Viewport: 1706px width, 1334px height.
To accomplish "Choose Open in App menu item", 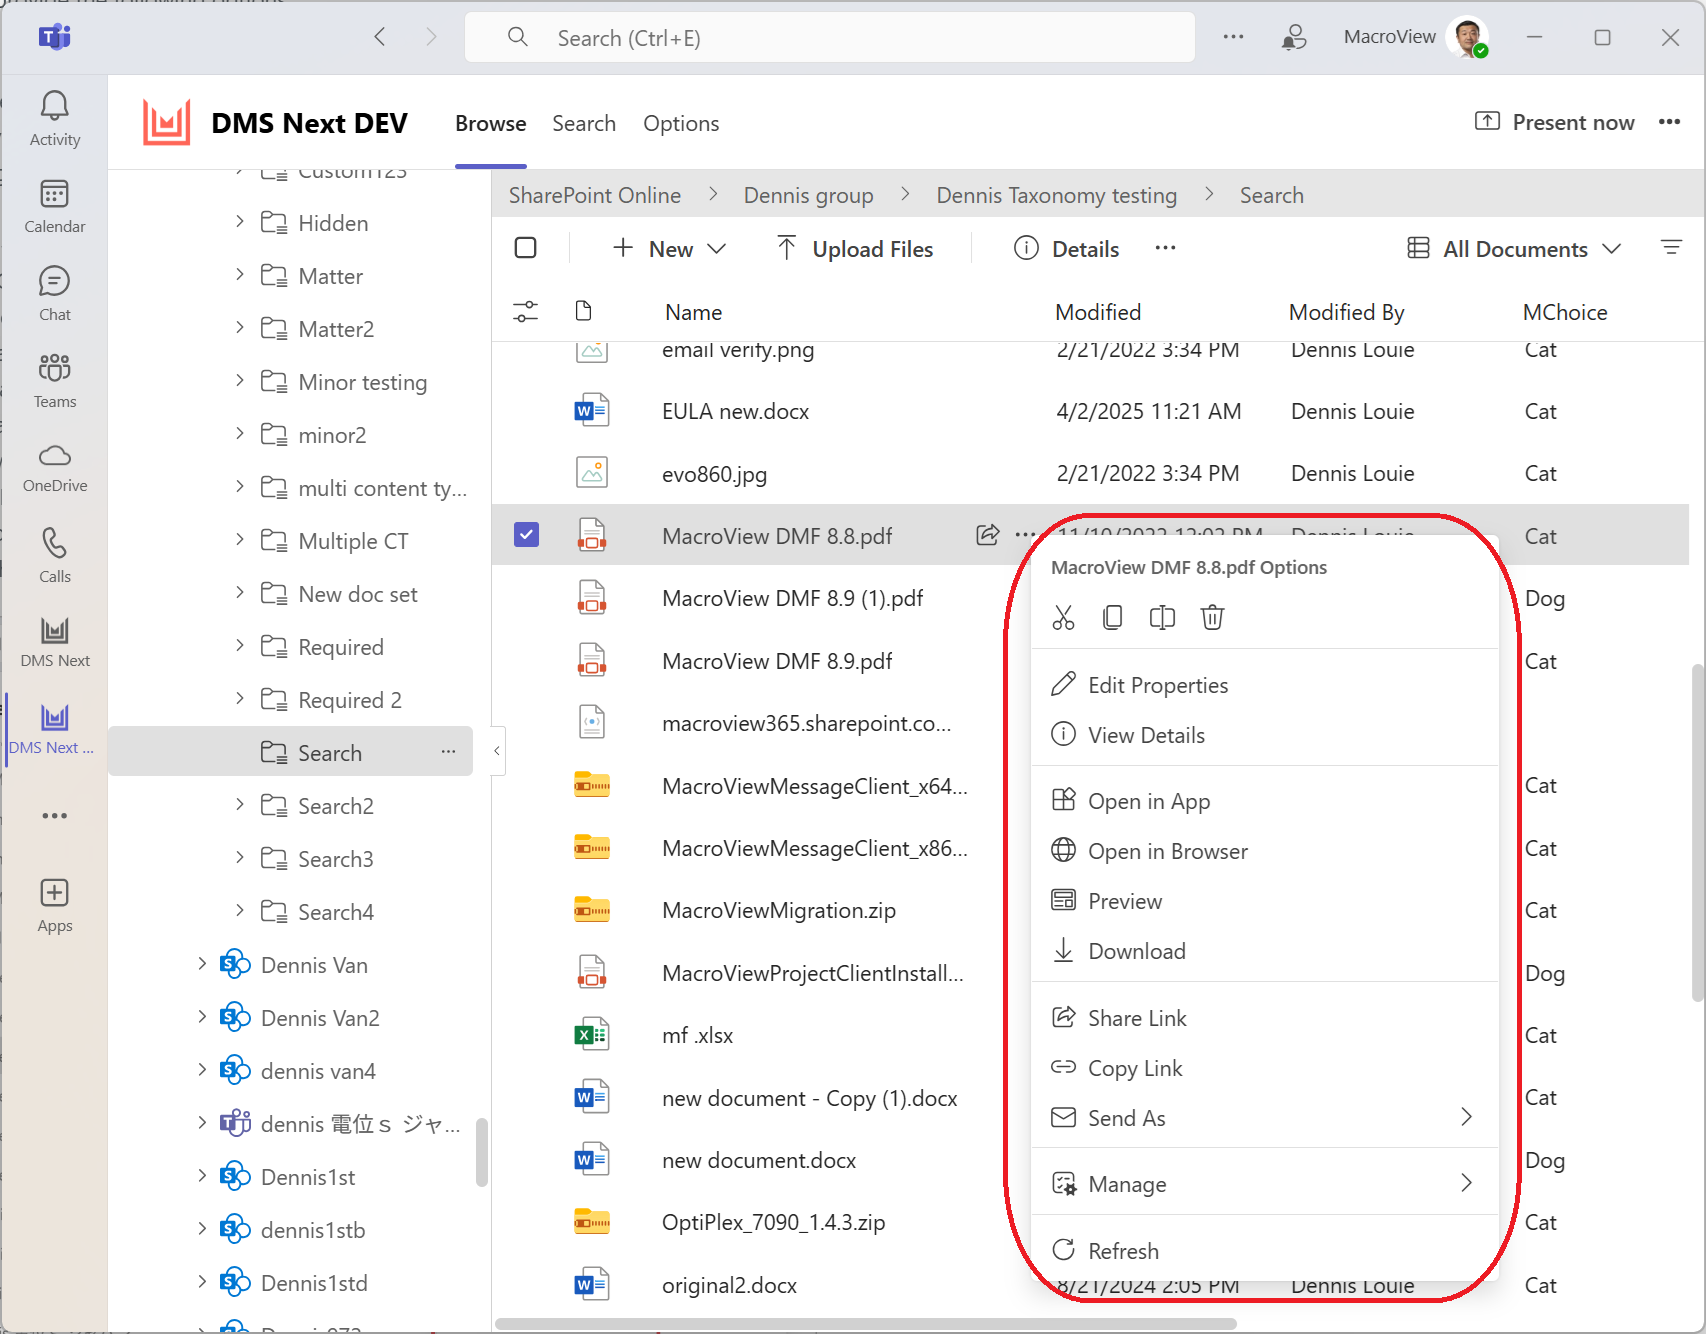I will pyautogui.click(x=1264, y=801).
